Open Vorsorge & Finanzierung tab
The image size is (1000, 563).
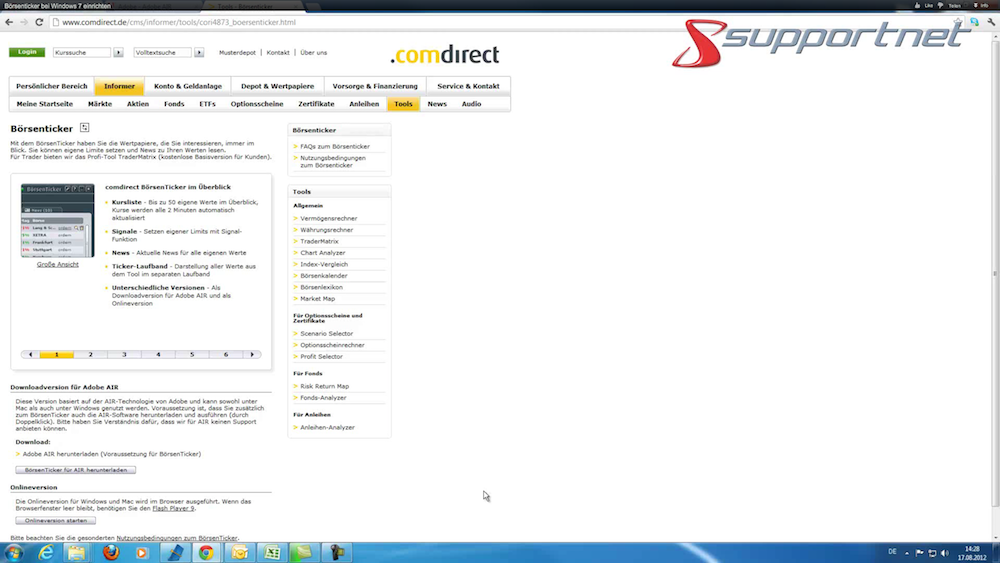tap(375, 86)
